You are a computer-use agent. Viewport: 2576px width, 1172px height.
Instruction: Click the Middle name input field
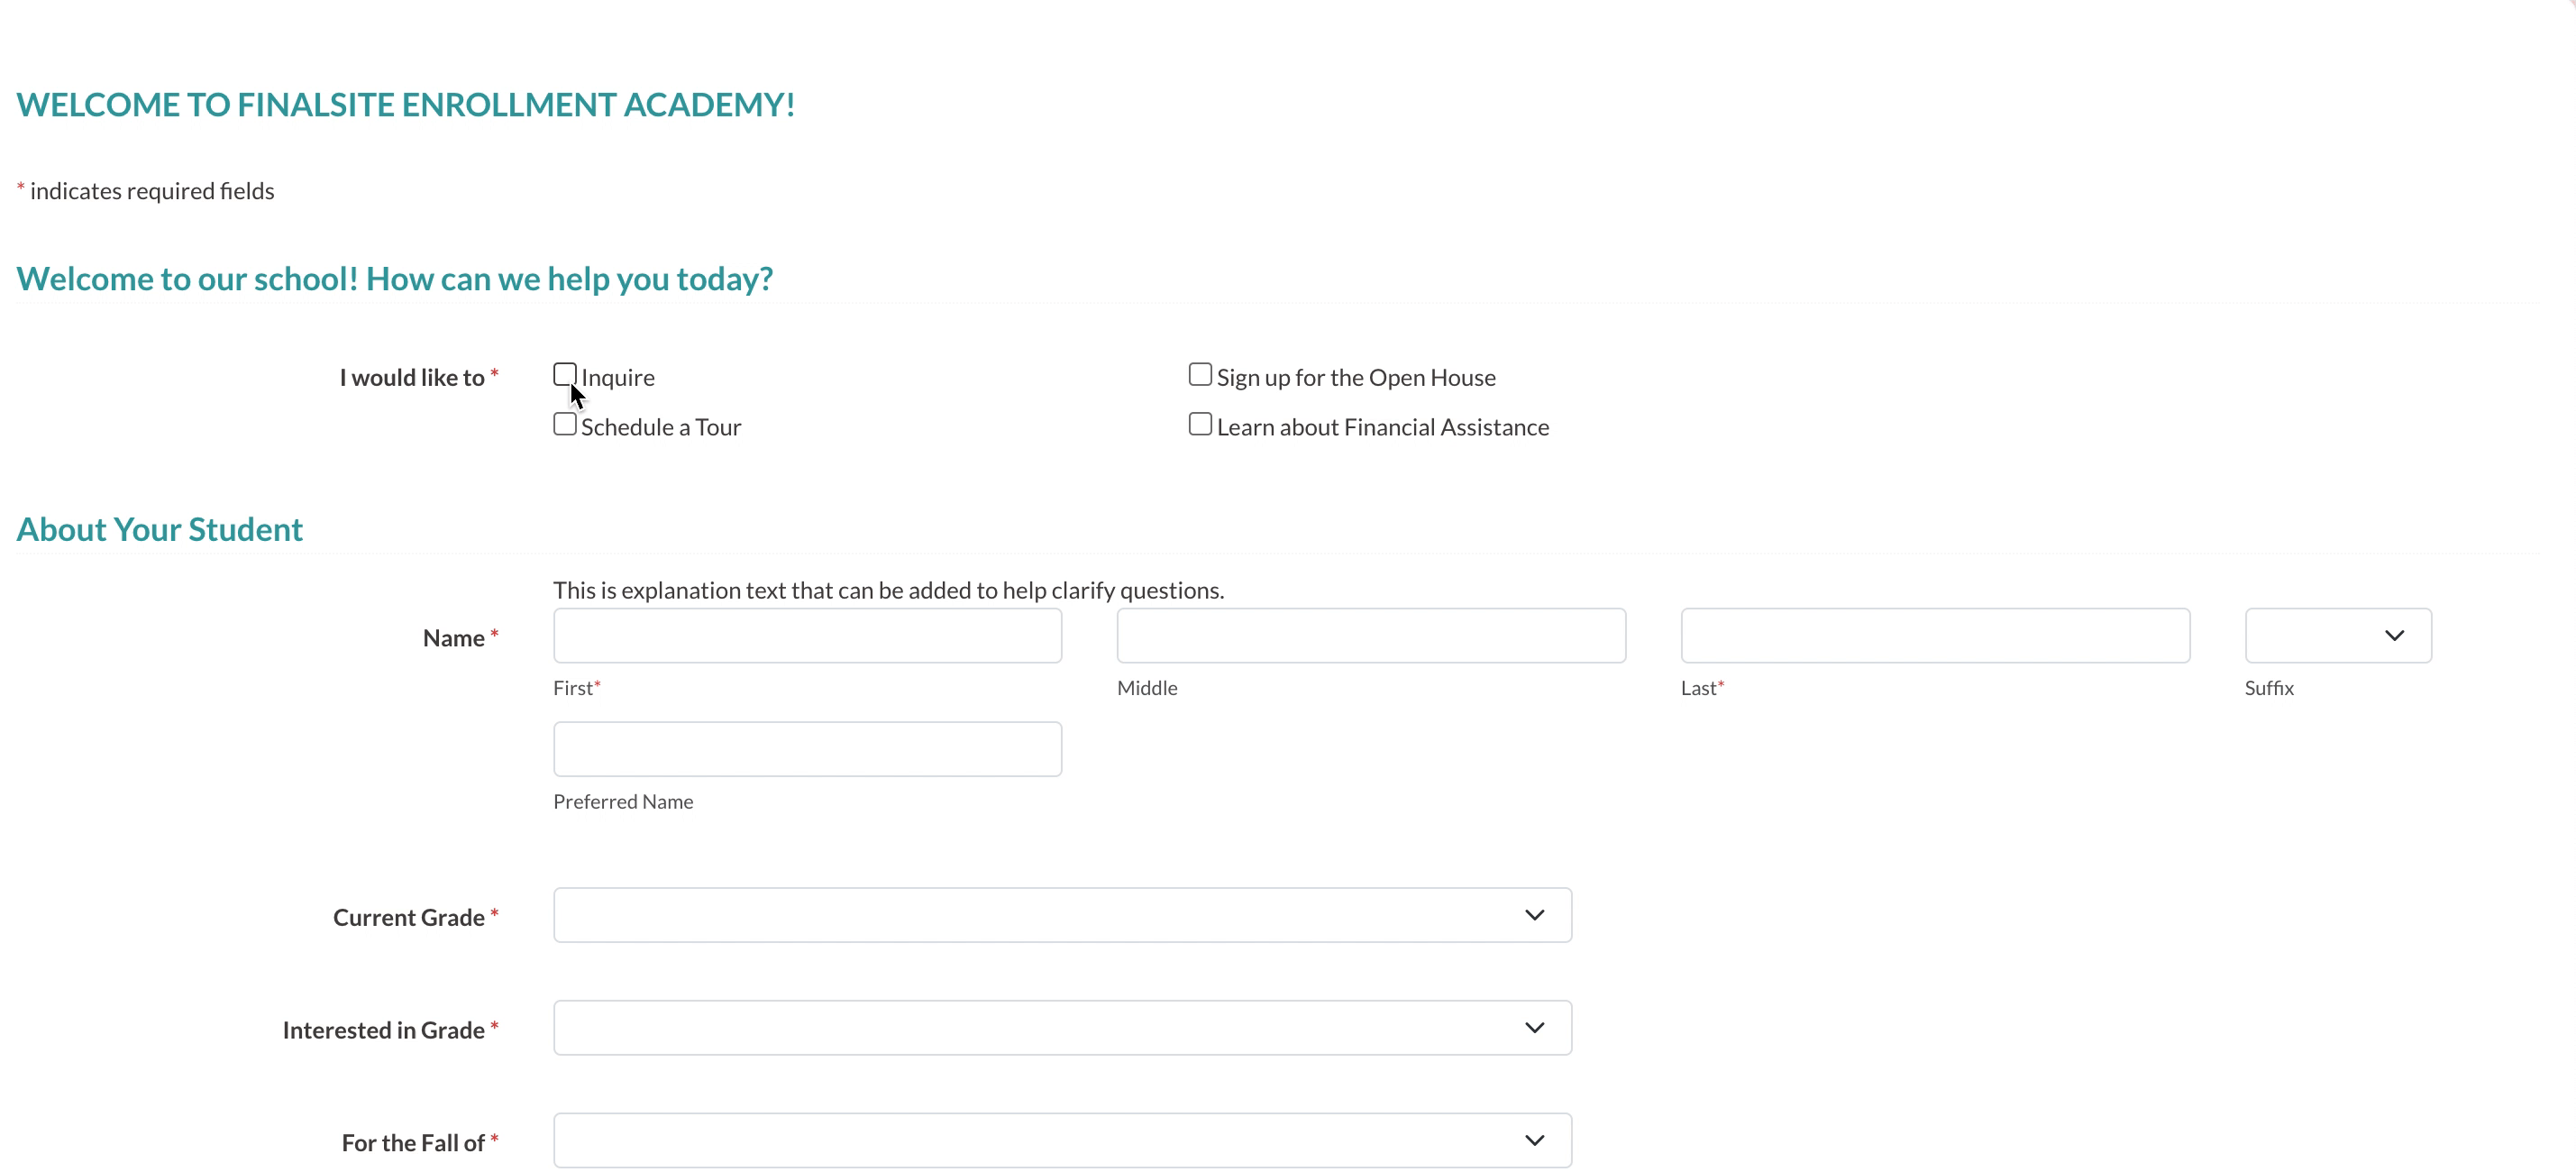pyautogui.click(x=1372, y=636)
